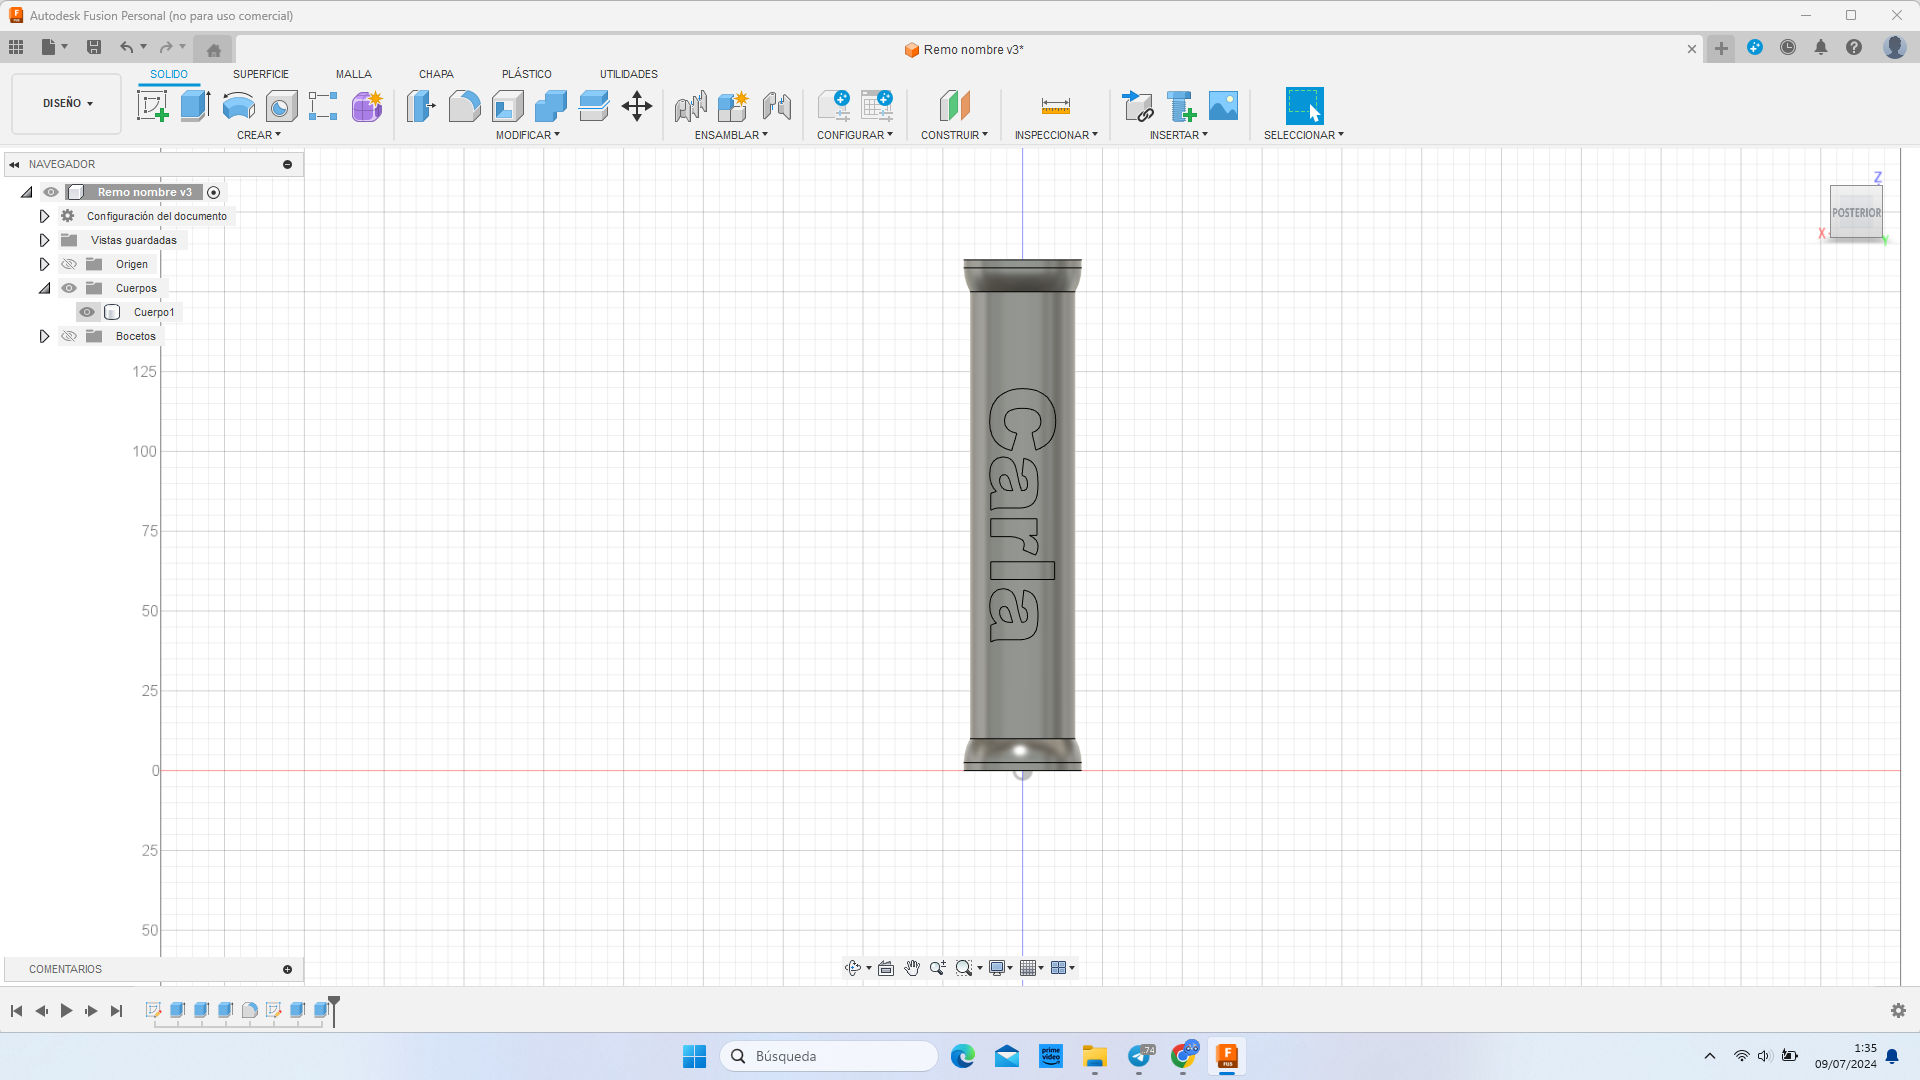This screenshot has width=1920, height=1080.
Task: Open the Create Form purple tool
Action: [x=367, y=106]
